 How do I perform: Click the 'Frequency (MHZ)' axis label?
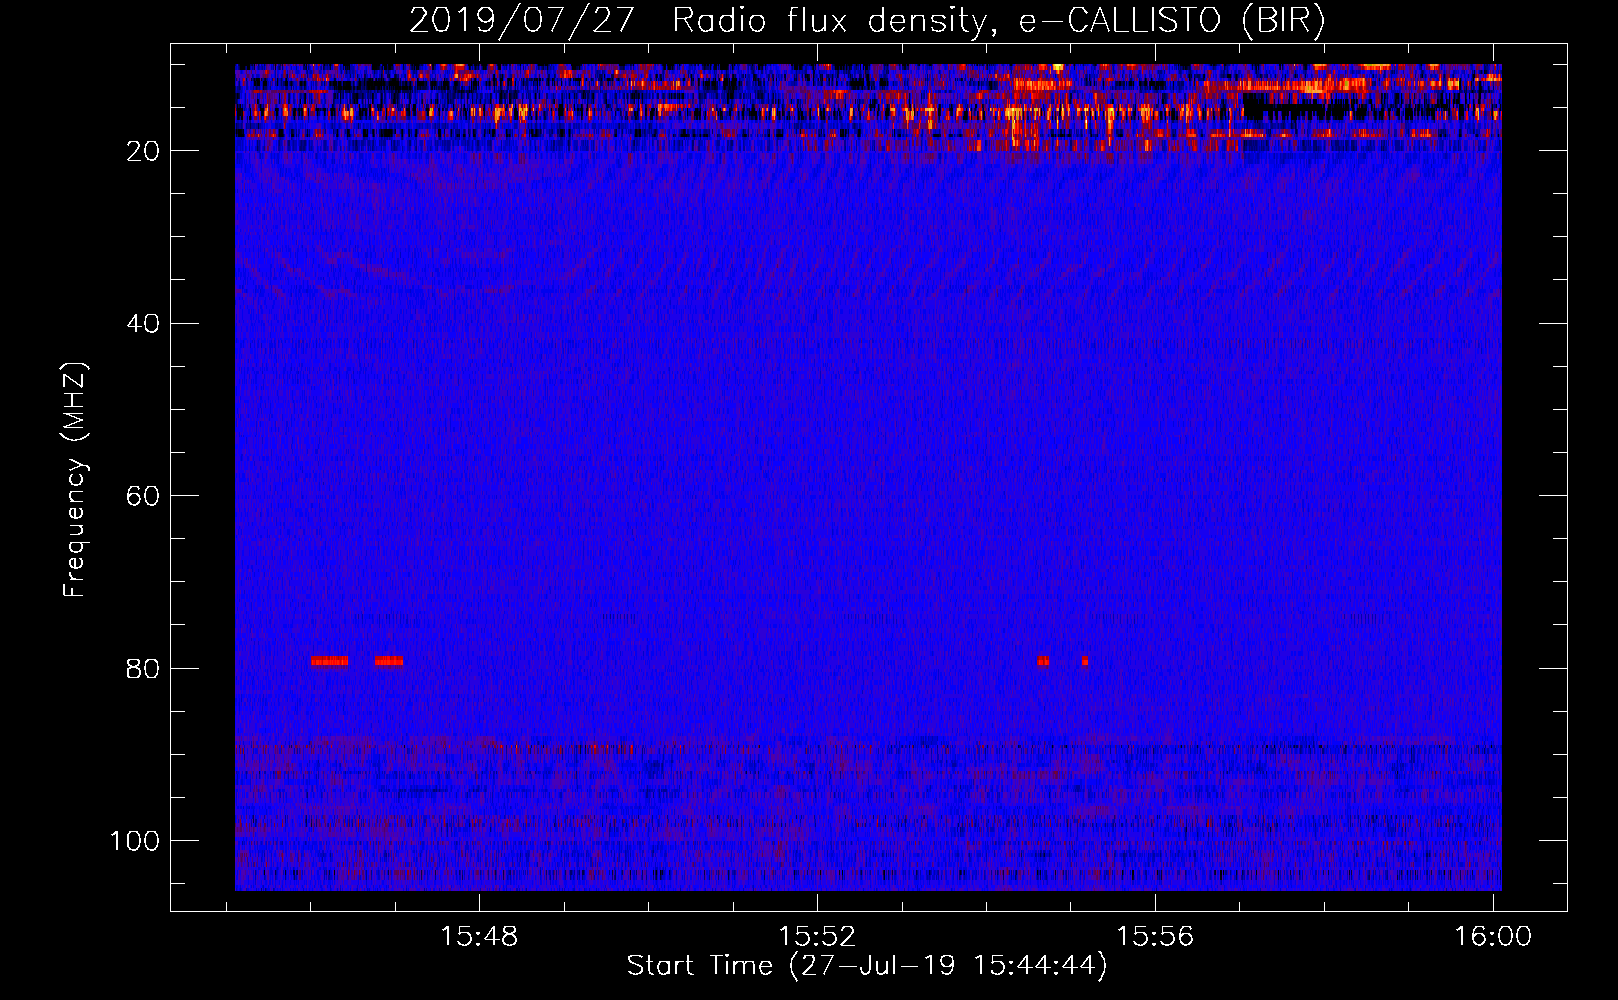tap(75, 479)
